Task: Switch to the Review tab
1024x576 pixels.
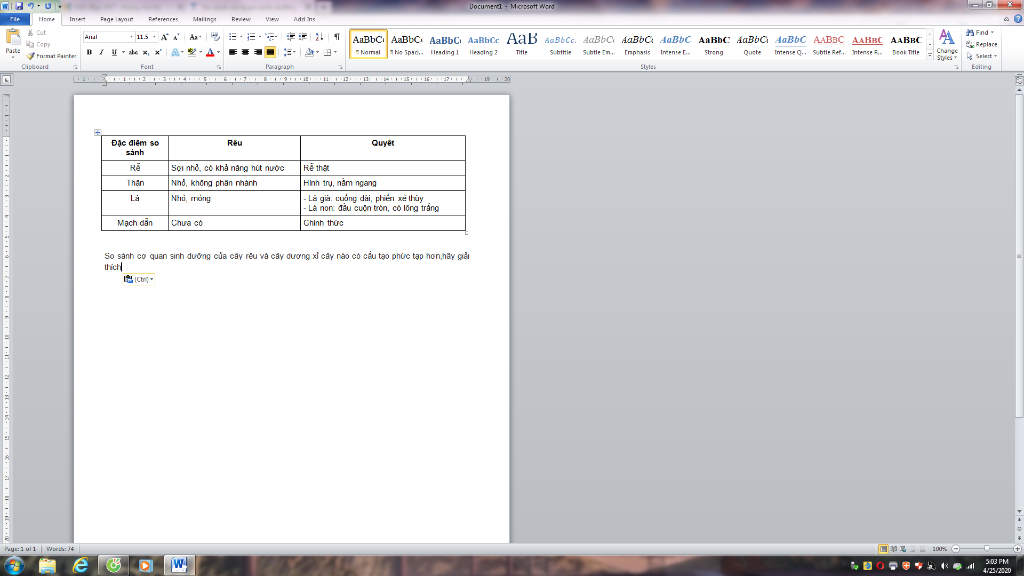Action: 241,19
